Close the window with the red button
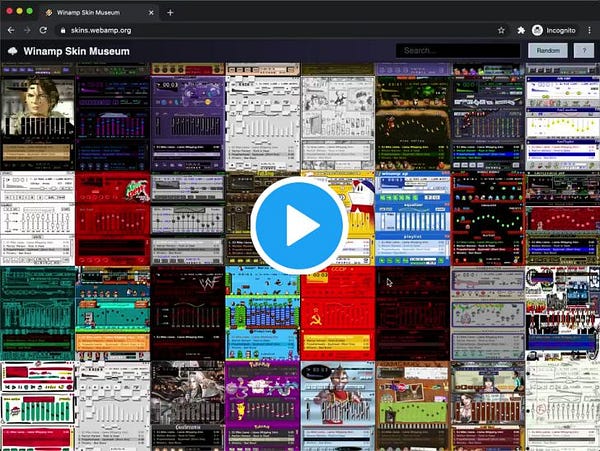The image size is (600, 451). [x=10, y=11]
